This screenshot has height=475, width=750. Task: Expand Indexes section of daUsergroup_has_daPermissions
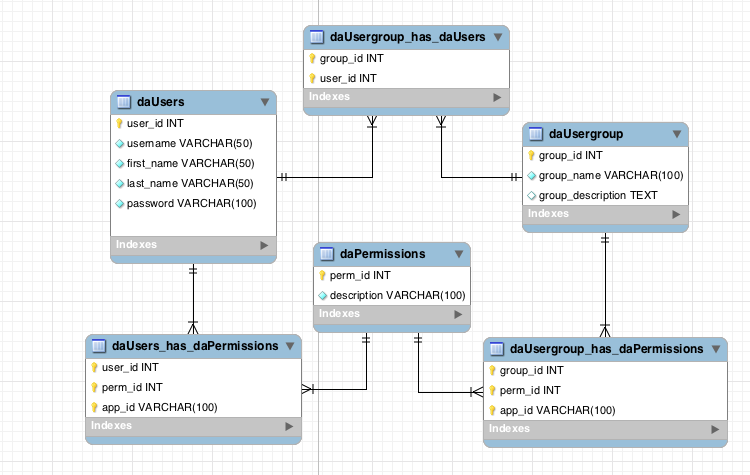[x=714, y=429]
